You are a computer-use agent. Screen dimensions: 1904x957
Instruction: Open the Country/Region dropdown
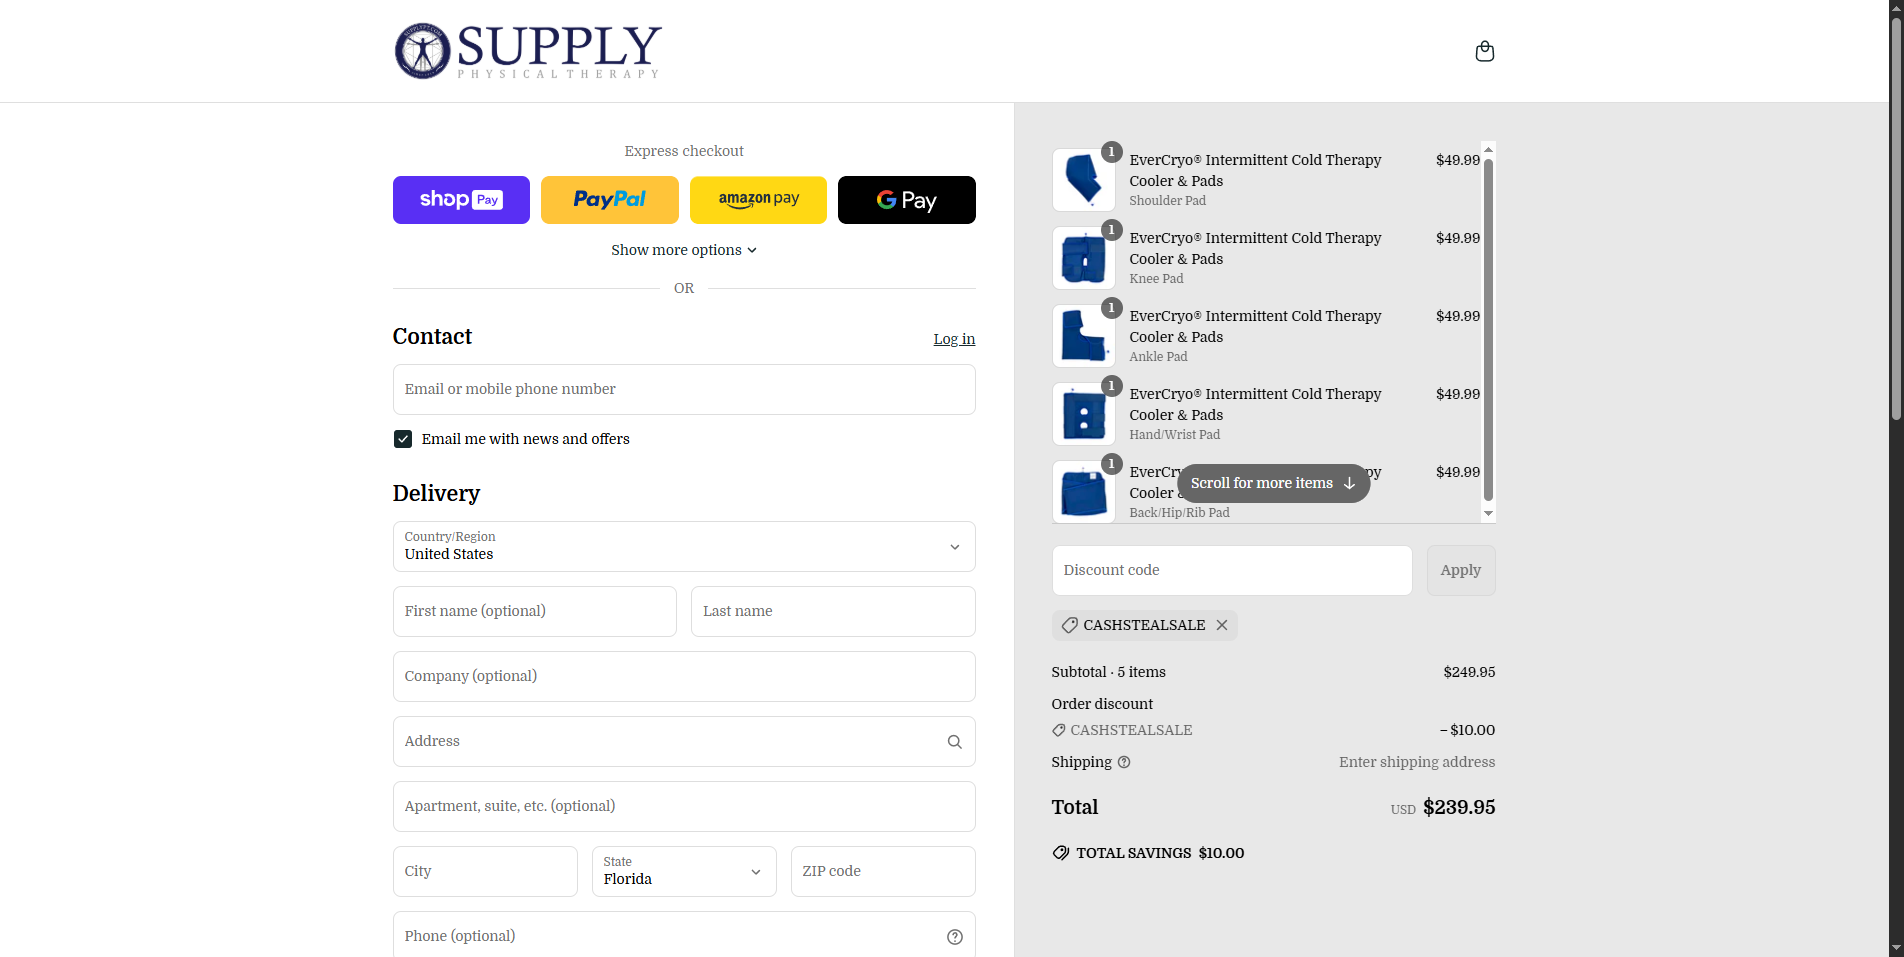click(x=684, y=546)
